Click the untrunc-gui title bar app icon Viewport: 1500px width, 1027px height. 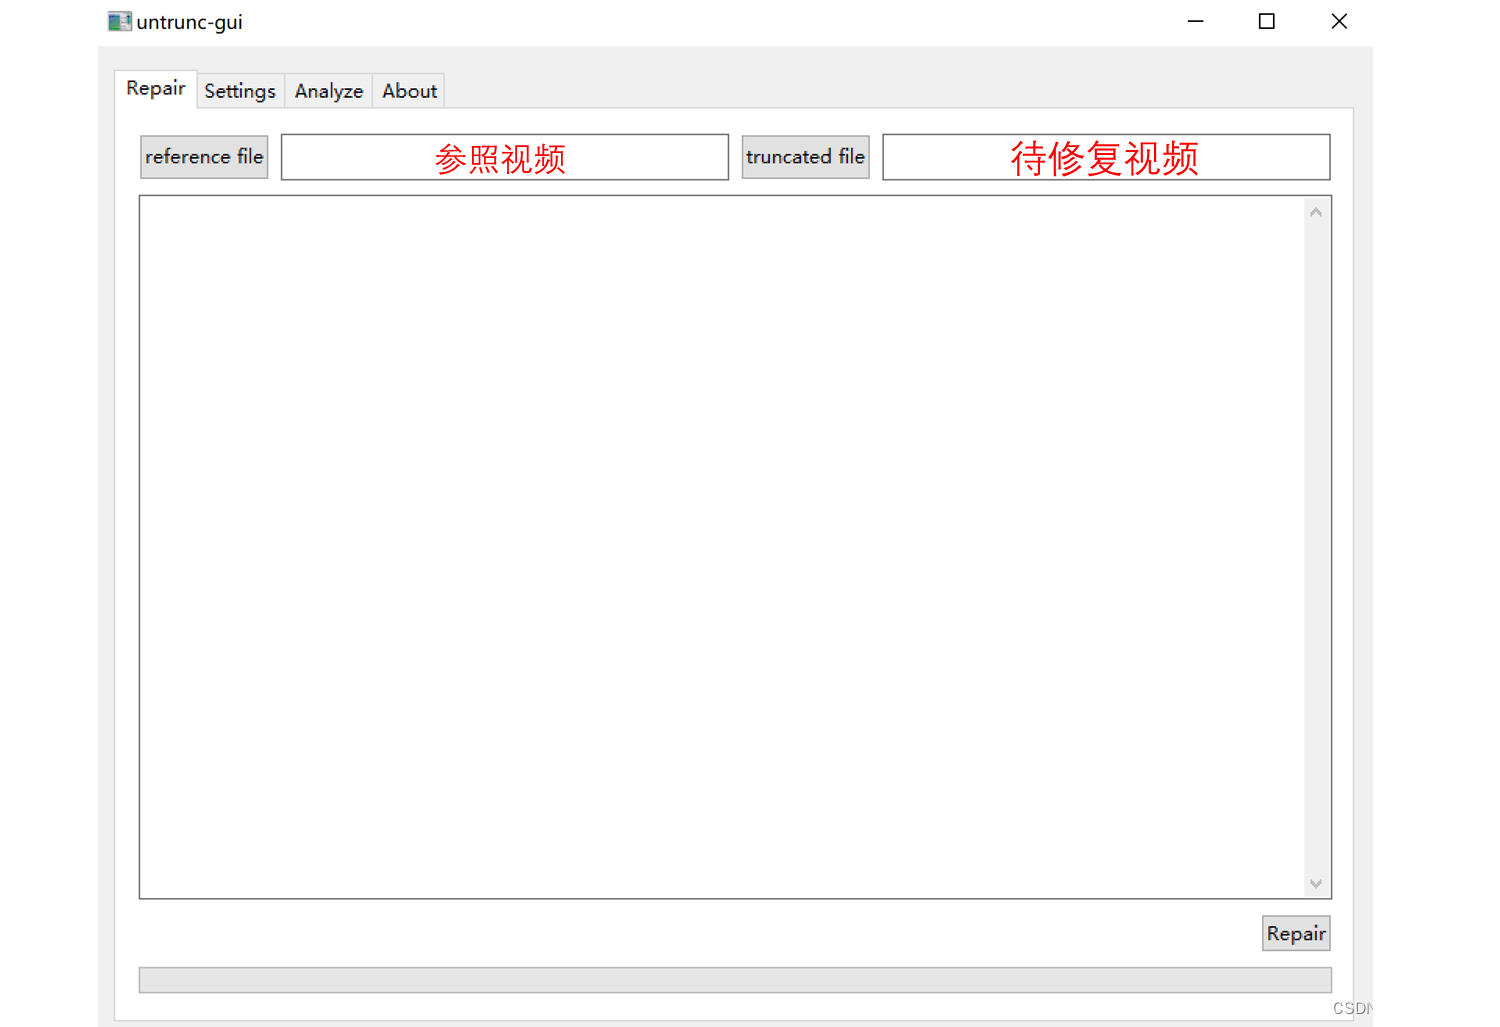tap(120, 21)
